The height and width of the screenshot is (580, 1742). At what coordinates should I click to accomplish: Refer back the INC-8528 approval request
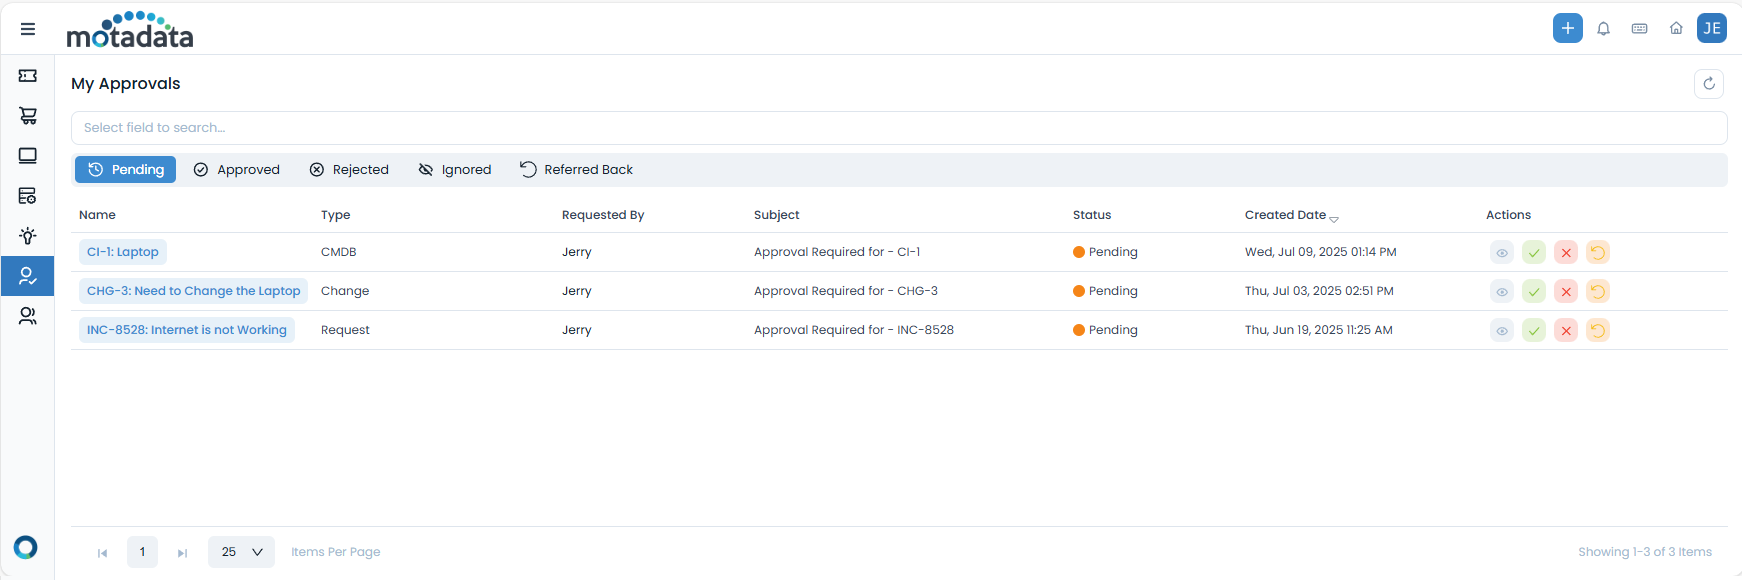(1597, 331)
